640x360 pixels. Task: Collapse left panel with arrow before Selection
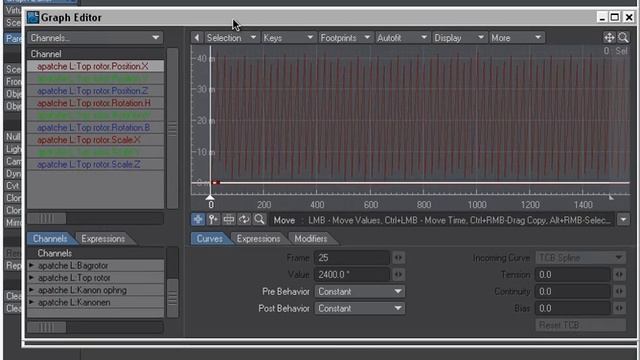[x=197, y=38]
